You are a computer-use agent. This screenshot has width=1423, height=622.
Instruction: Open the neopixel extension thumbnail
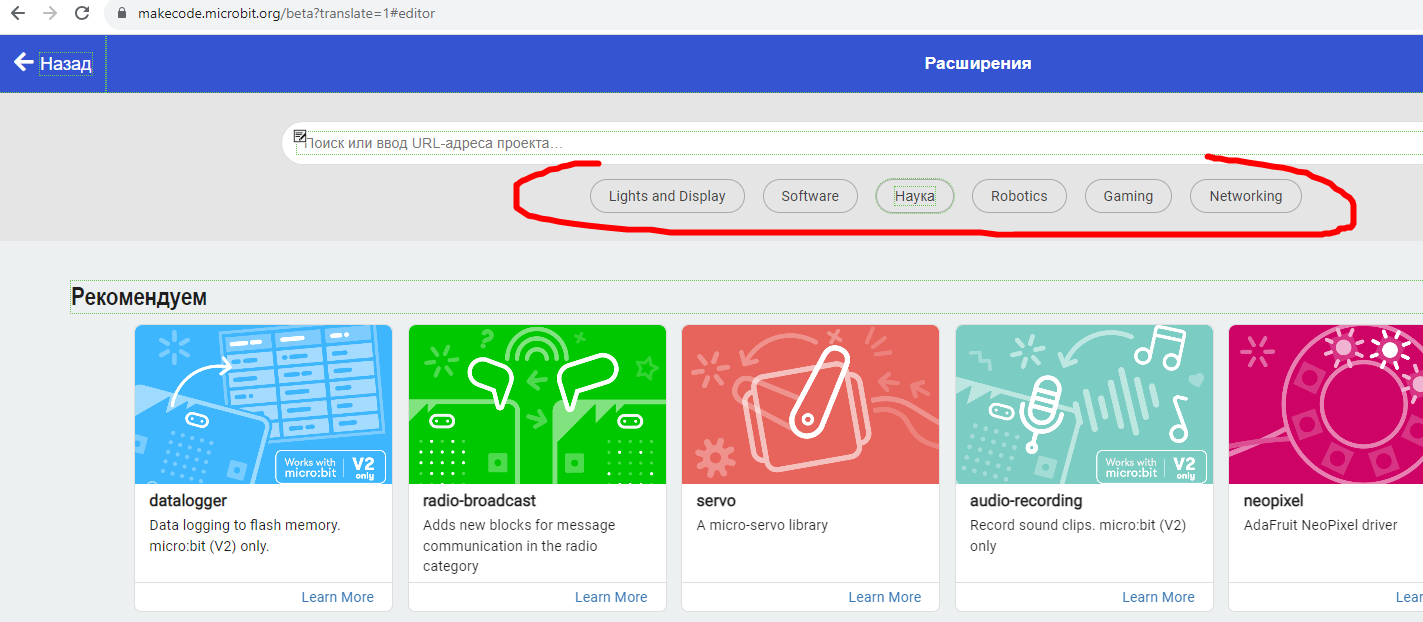(x=1330, y=404)
